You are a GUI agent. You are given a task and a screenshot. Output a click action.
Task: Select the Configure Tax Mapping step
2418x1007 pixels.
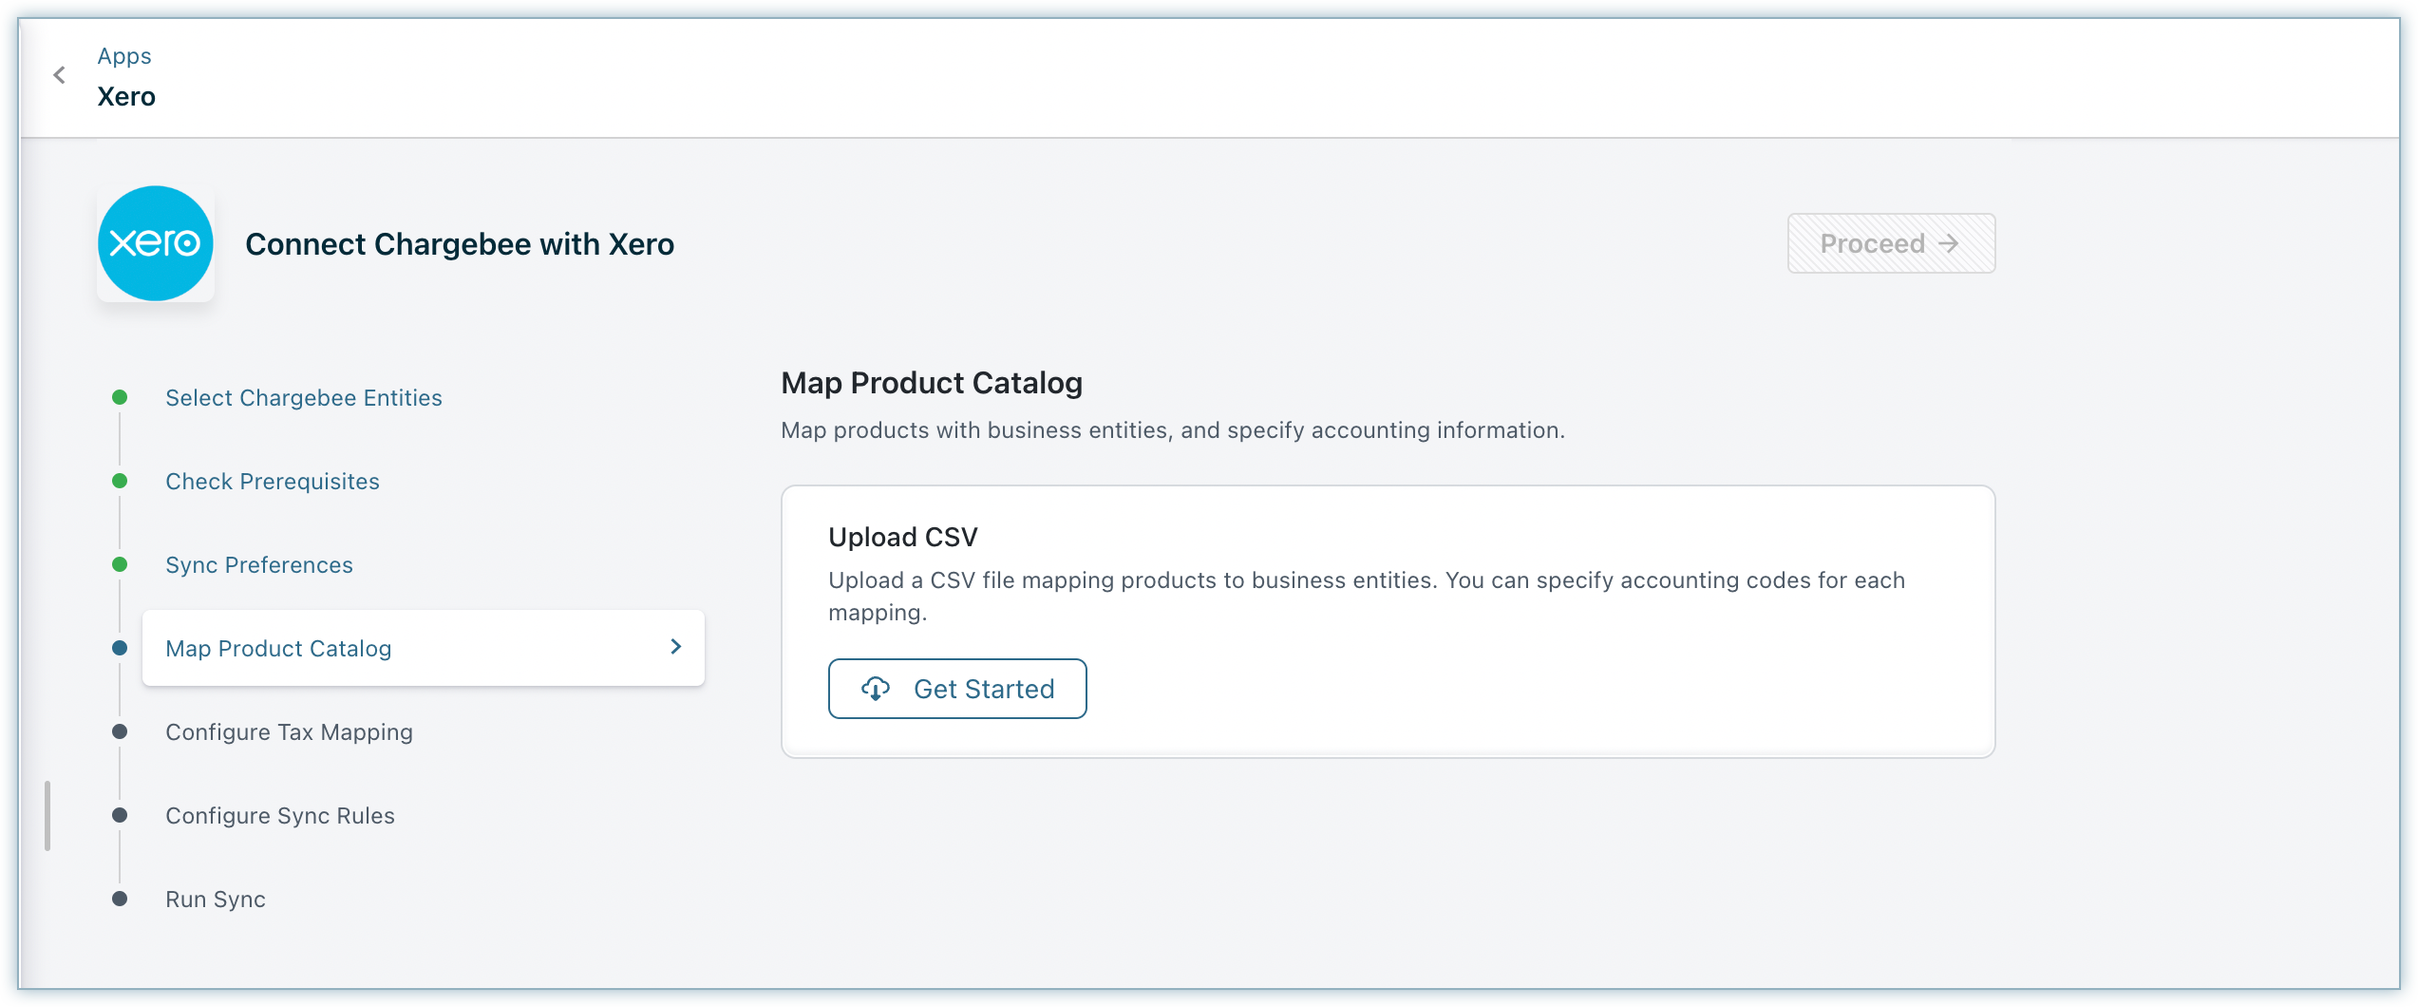tap(289, 732)
